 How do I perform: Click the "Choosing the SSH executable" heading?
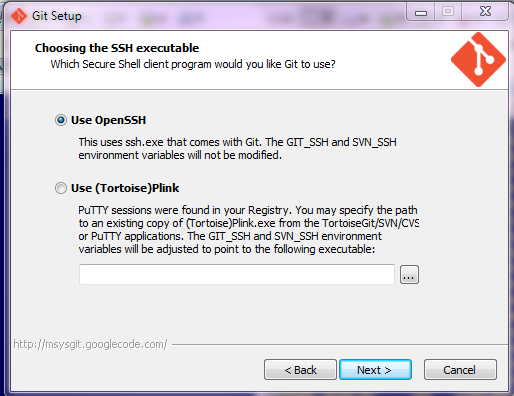(117, 48)
